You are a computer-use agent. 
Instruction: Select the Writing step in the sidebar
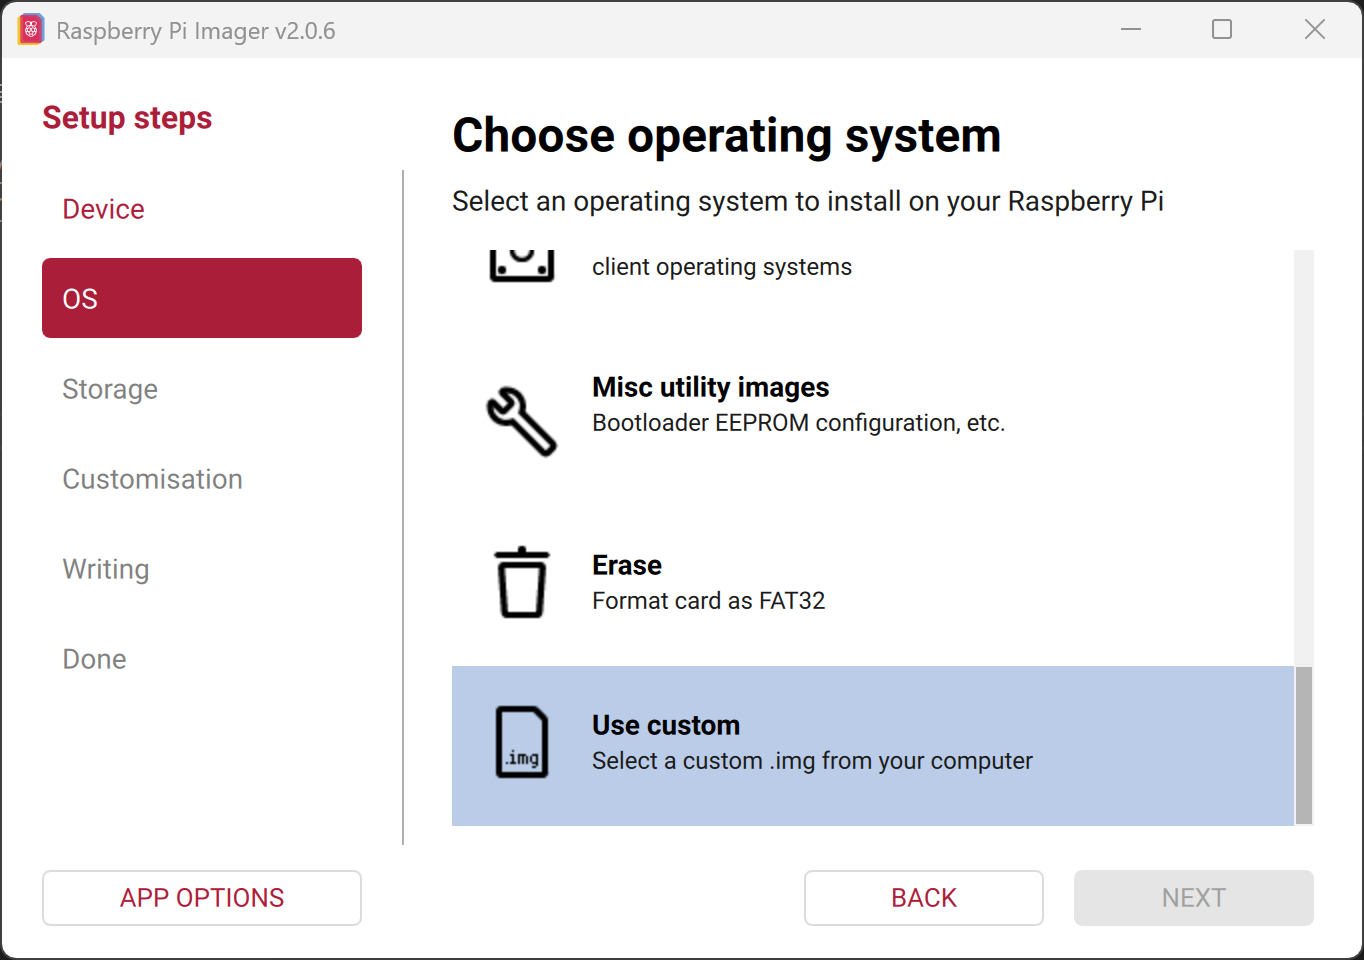(106, 569)
